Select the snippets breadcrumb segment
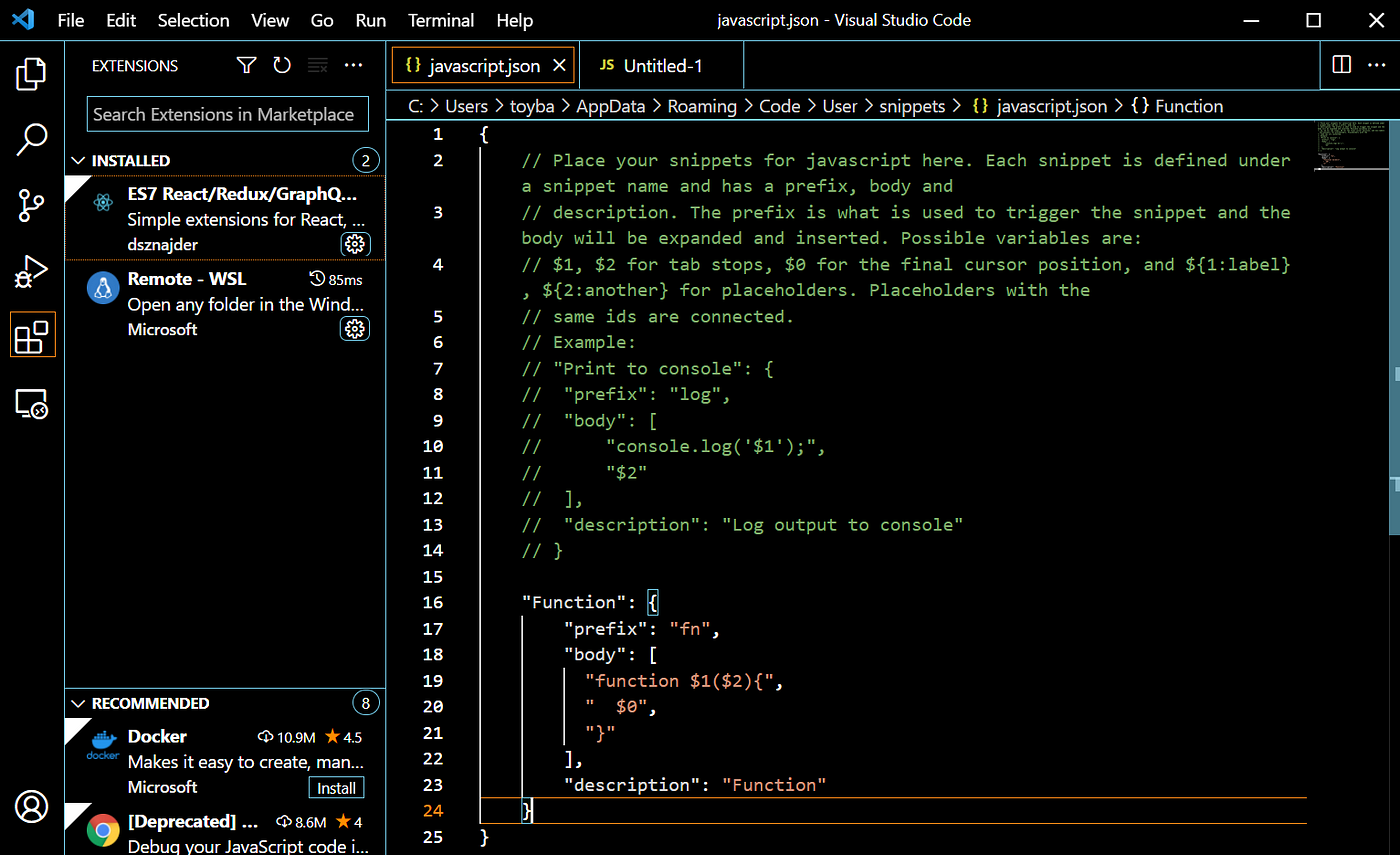Viewport: 1400px width, 855px height. point(912,106)
